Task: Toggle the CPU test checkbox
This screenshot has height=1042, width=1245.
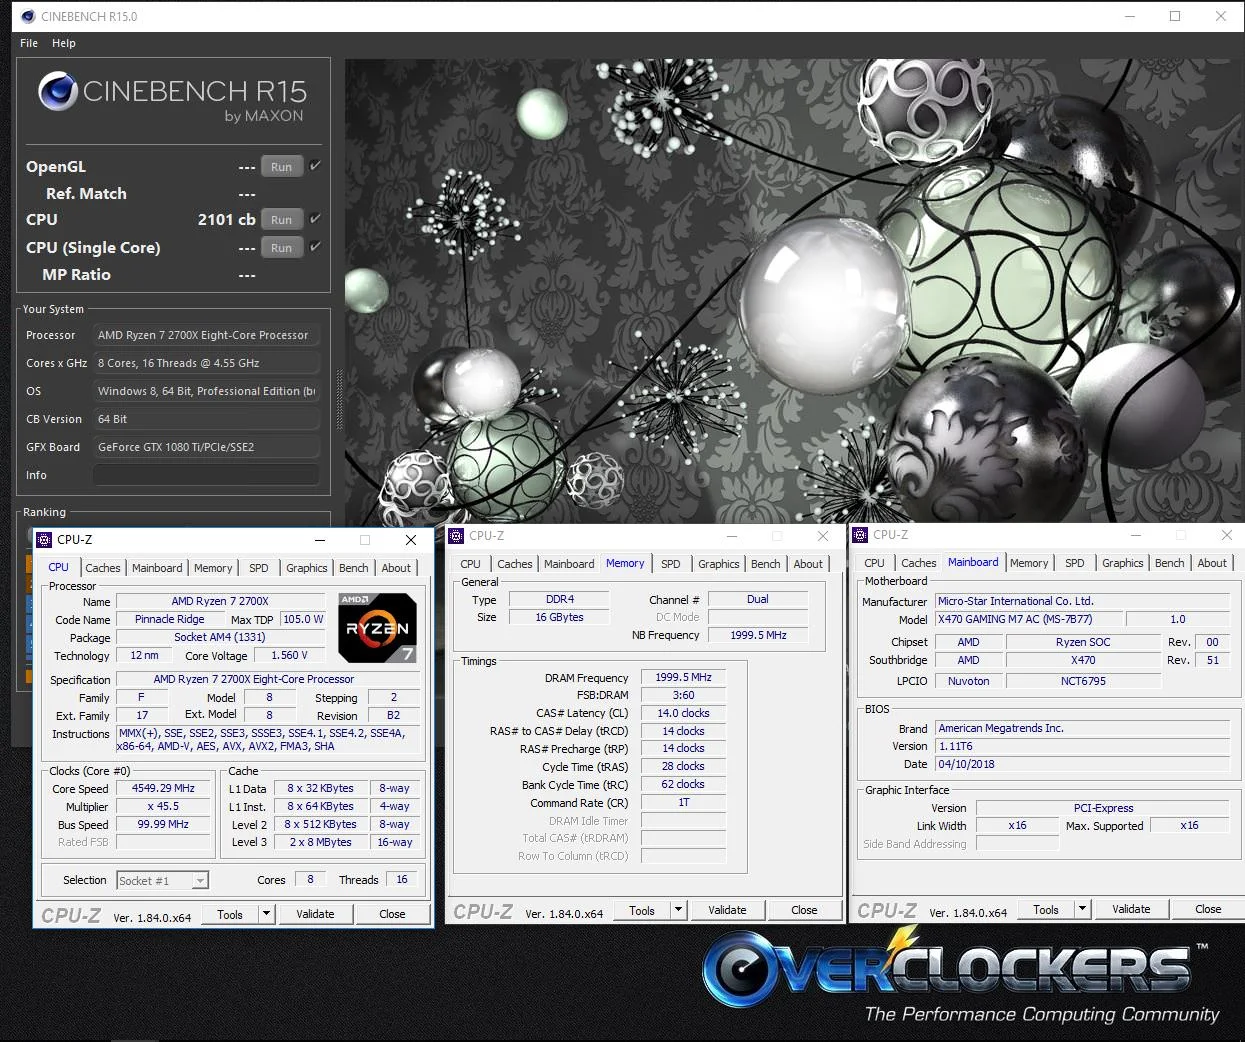Action: pos(315,219)
